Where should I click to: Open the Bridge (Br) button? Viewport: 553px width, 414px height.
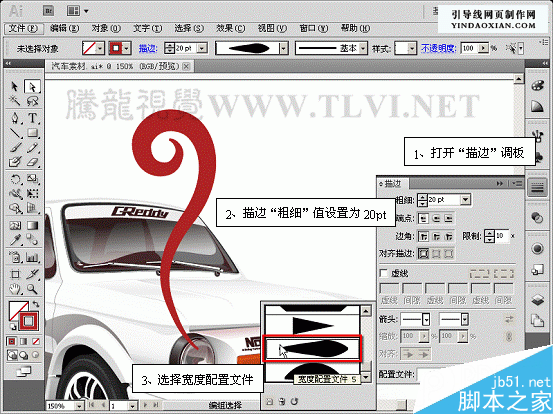49,11
